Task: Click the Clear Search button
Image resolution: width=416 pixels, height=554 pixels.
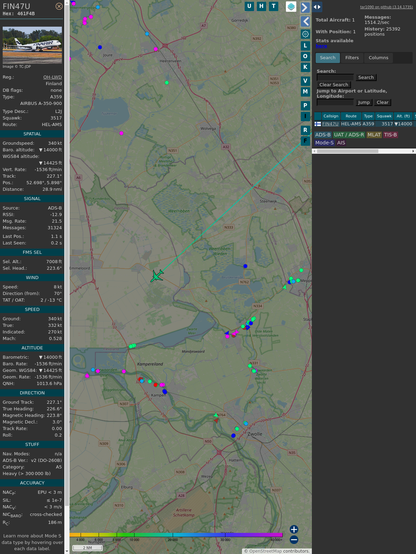Action: [334, 84]
